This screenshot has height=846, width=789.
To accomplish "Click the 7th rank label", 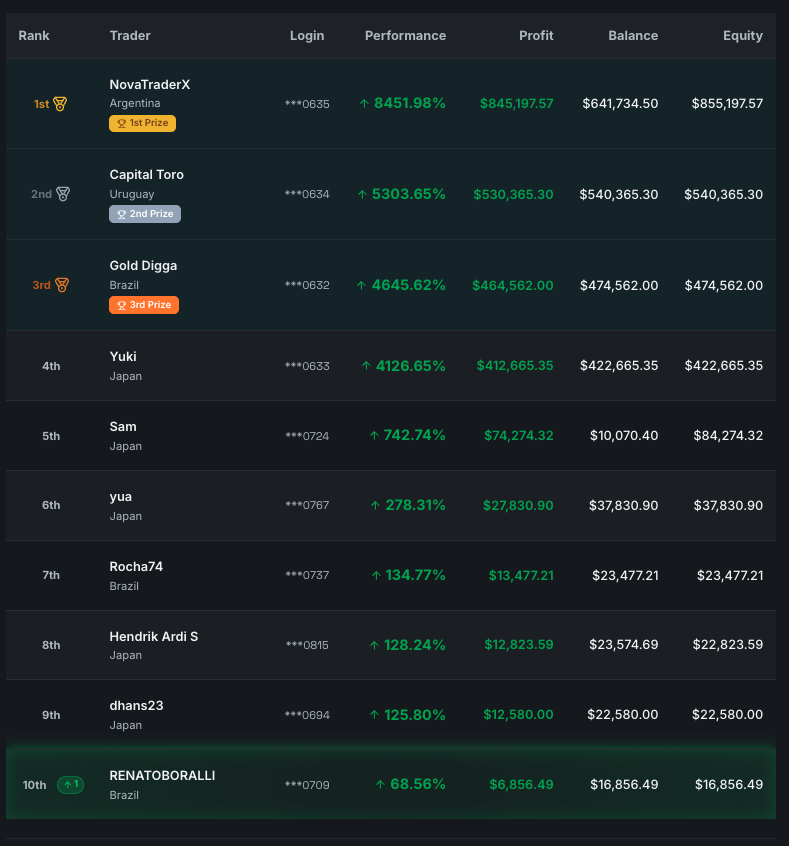I will click(51, 576).
